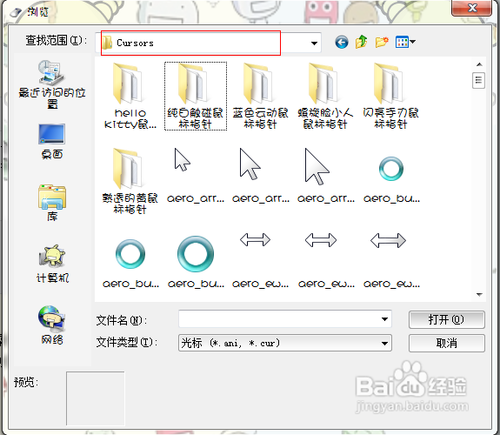The height and width of the screenshot is (435, 500).
Task: Expand the Look in (查找范围) dropdown arrow
Action: pyautogui.click(x=314, y=43)
